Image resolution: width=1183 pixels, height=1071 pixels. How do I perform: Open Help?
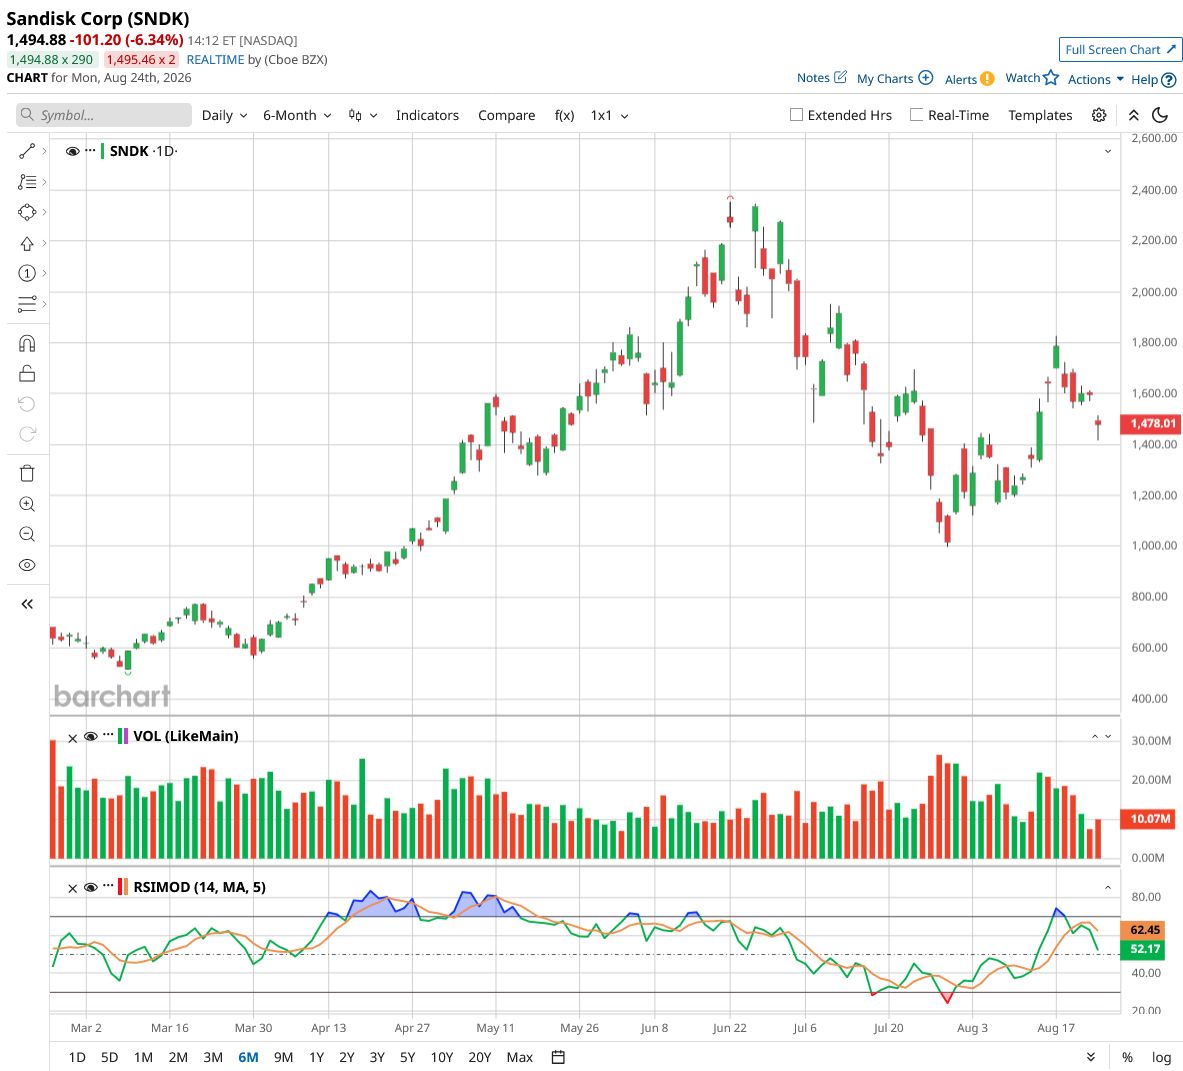click(x=1154, y=79)
